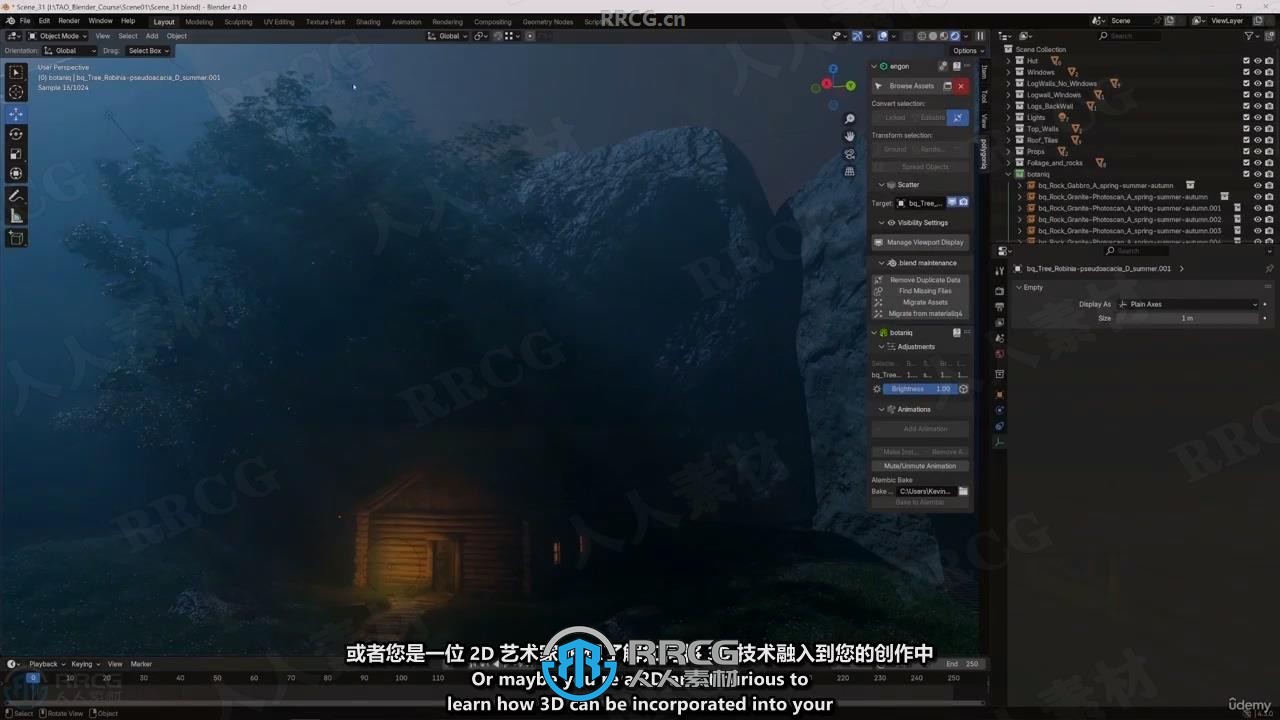Collapse the botaniq collection
1280x720 pixels.
point(1009,174)
